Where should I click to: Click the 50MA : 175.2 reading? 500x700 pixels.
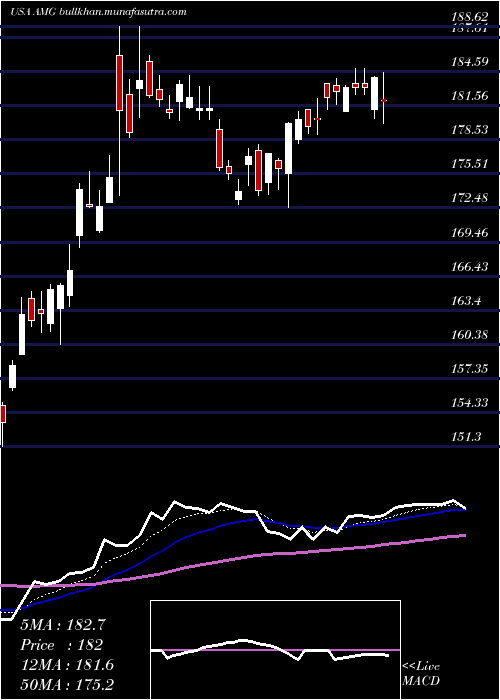coord(67,685)
